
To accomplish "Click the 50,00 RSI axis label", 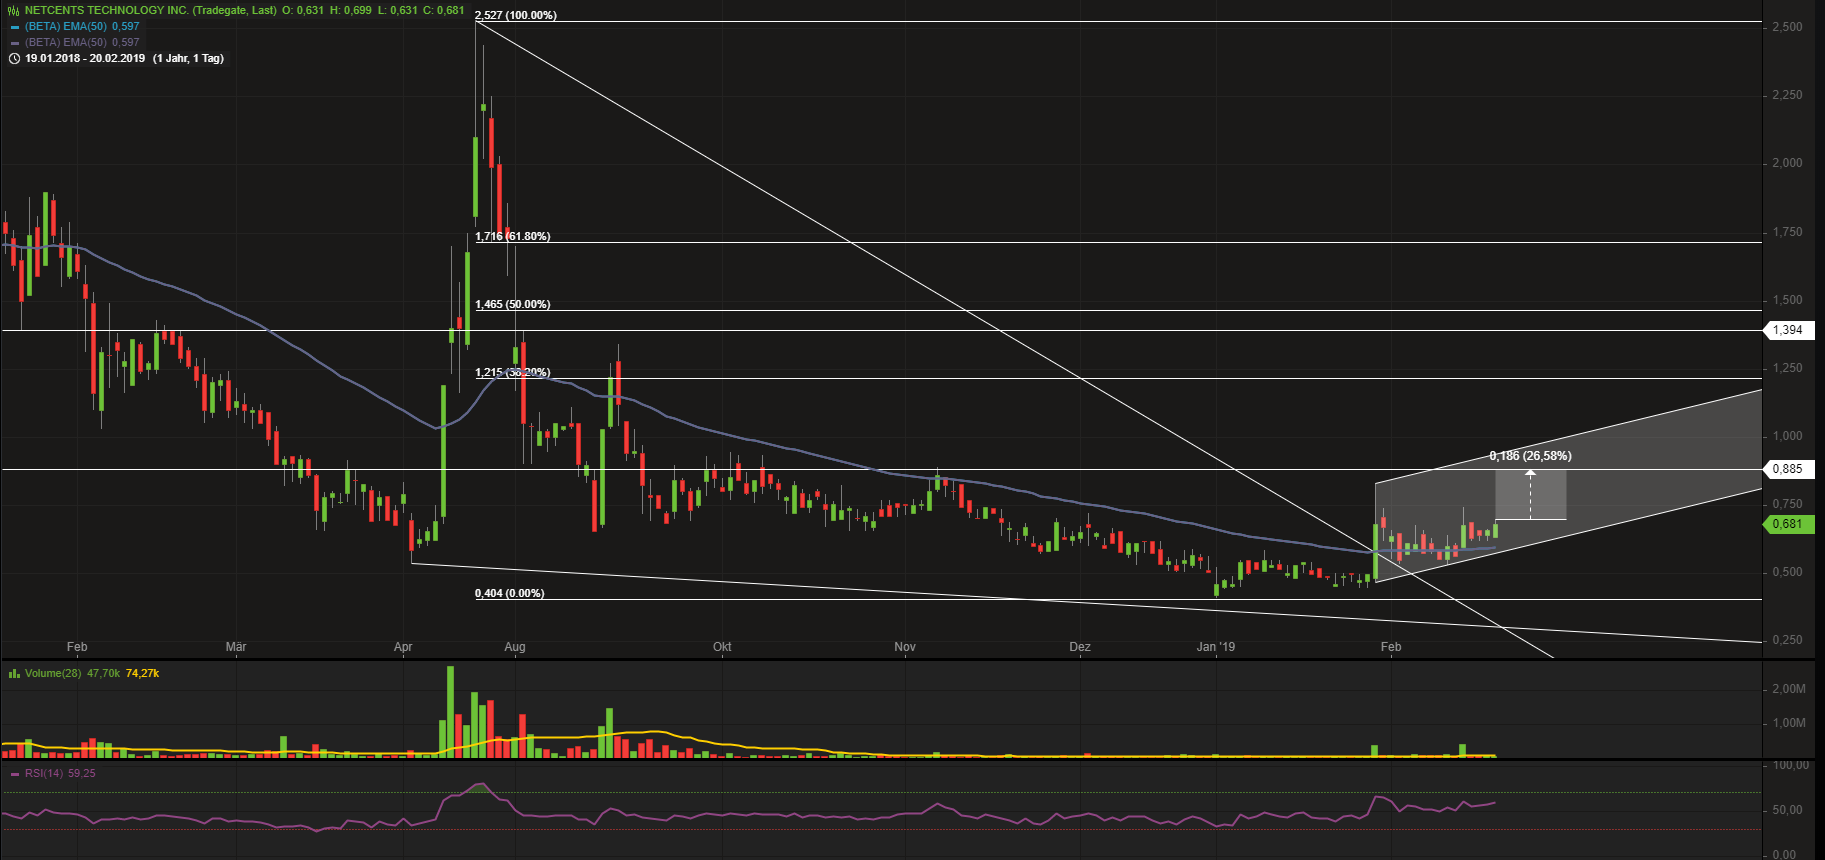I will point(1788,810).
